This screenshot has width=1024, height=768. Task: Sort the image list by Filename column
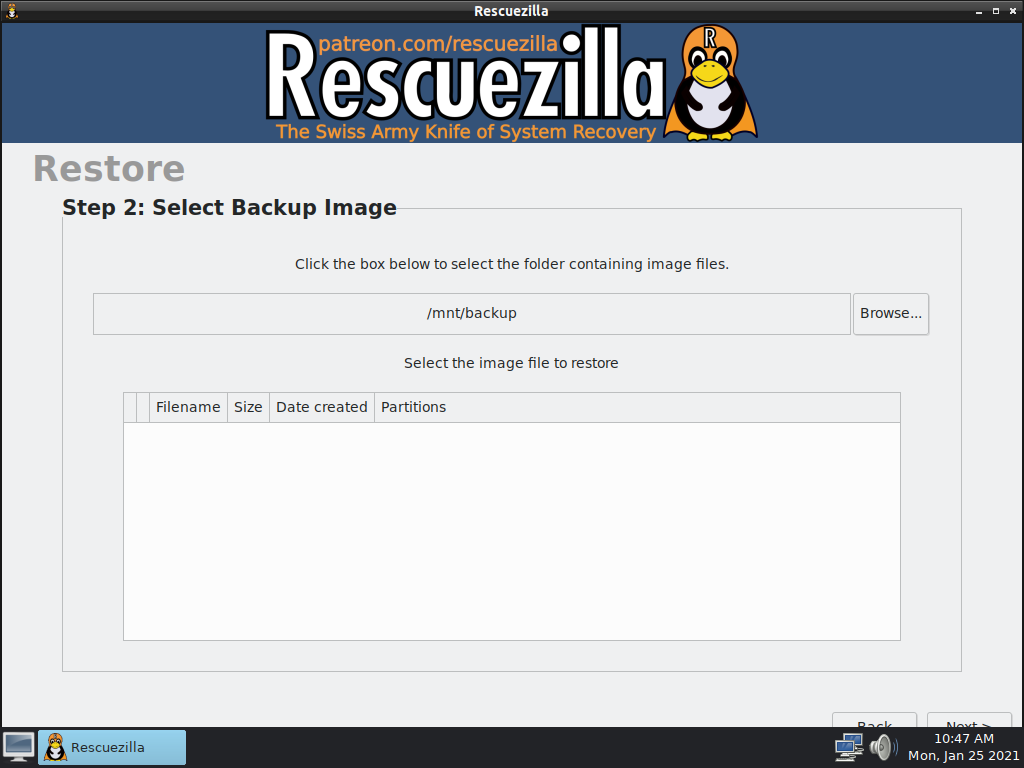(188, 407)
